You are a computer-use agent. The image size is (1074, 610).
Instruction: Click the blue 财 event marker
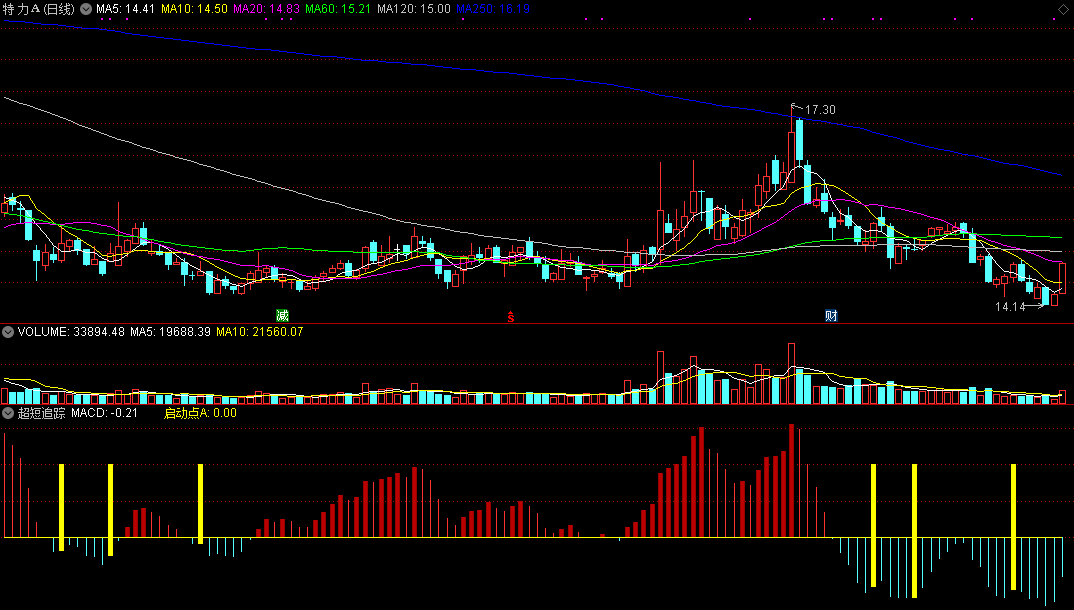[831, 316]
